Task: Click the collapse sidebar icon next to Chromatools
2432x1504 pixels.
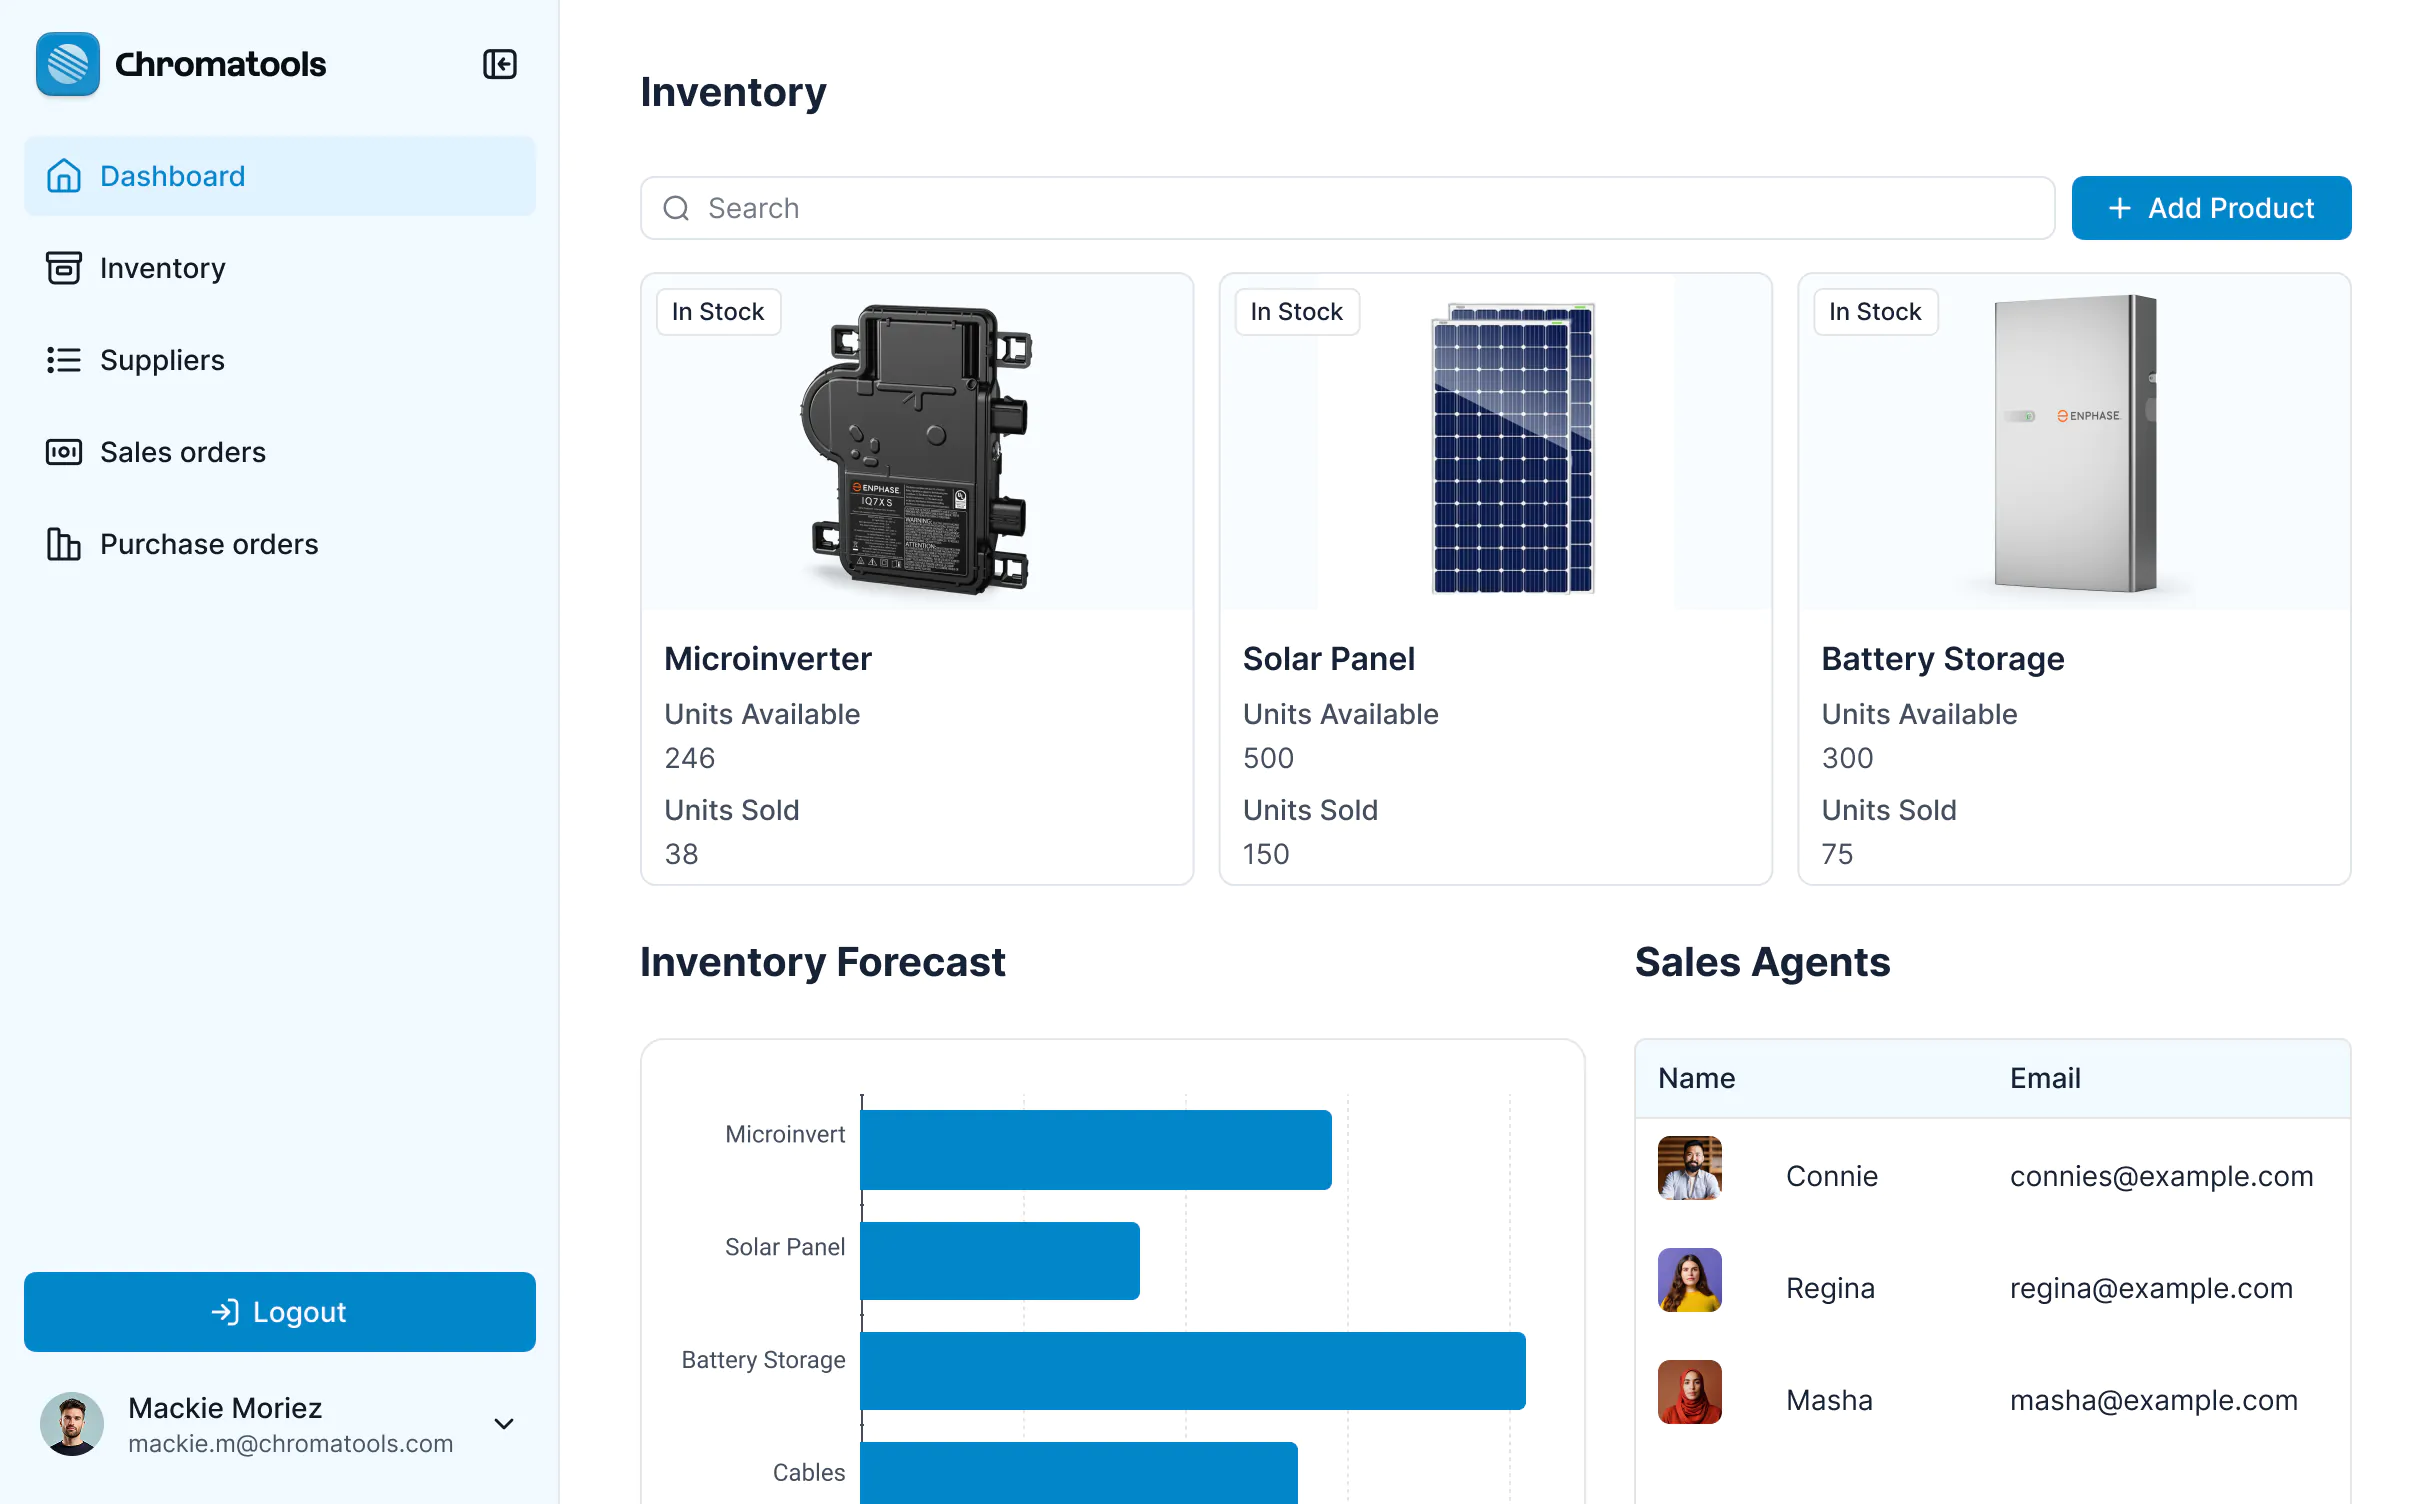Action: coord(500,64)
